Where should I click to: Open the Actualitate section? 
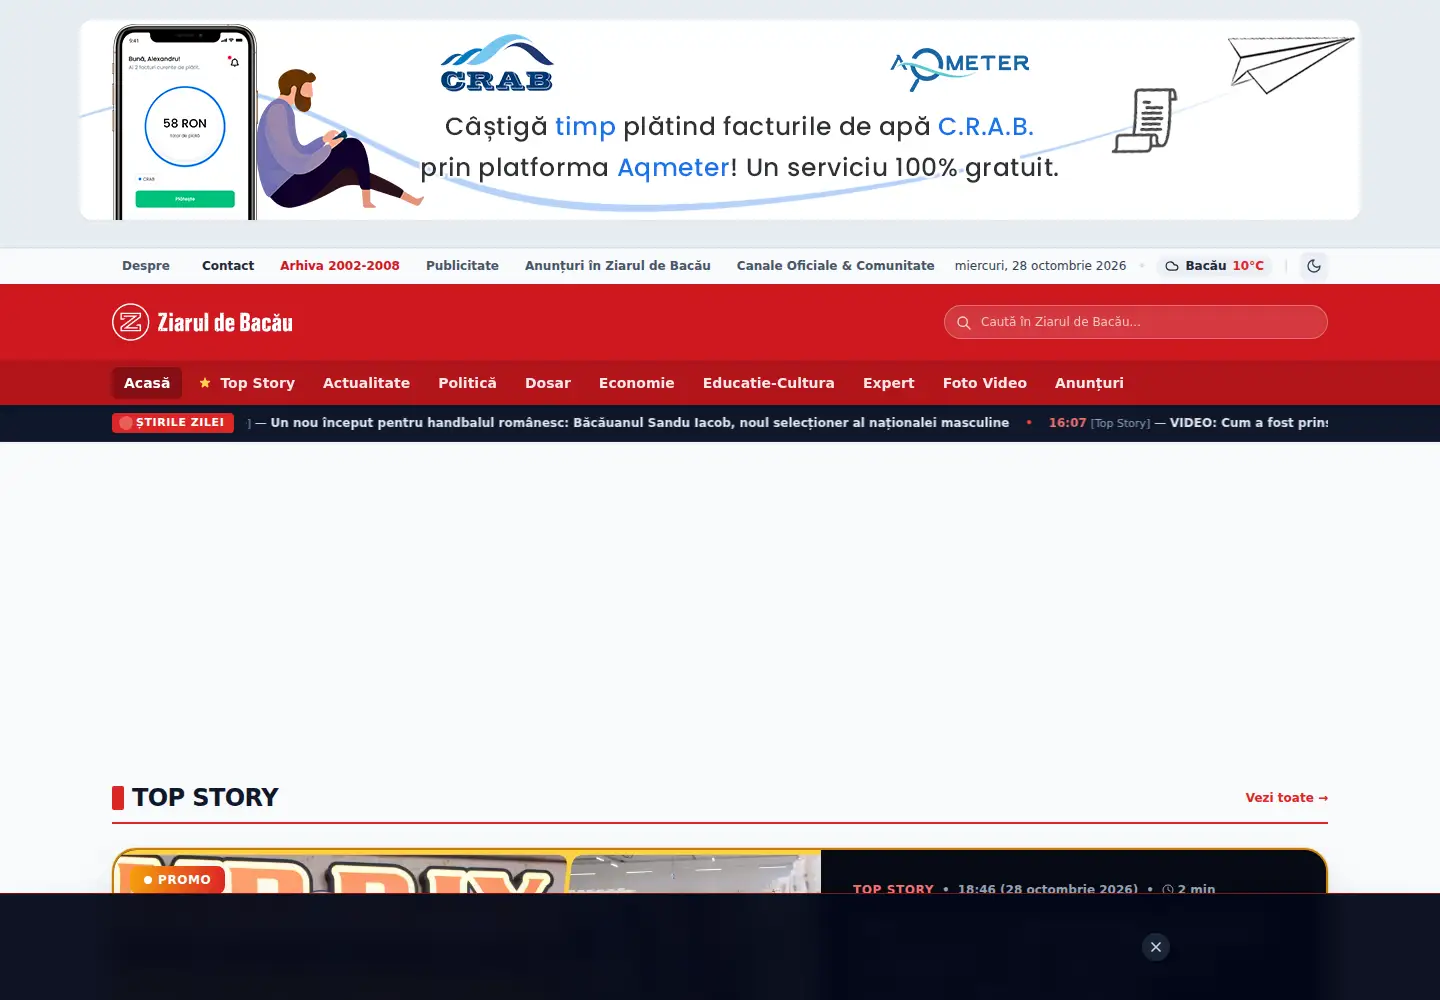(366, 383)
